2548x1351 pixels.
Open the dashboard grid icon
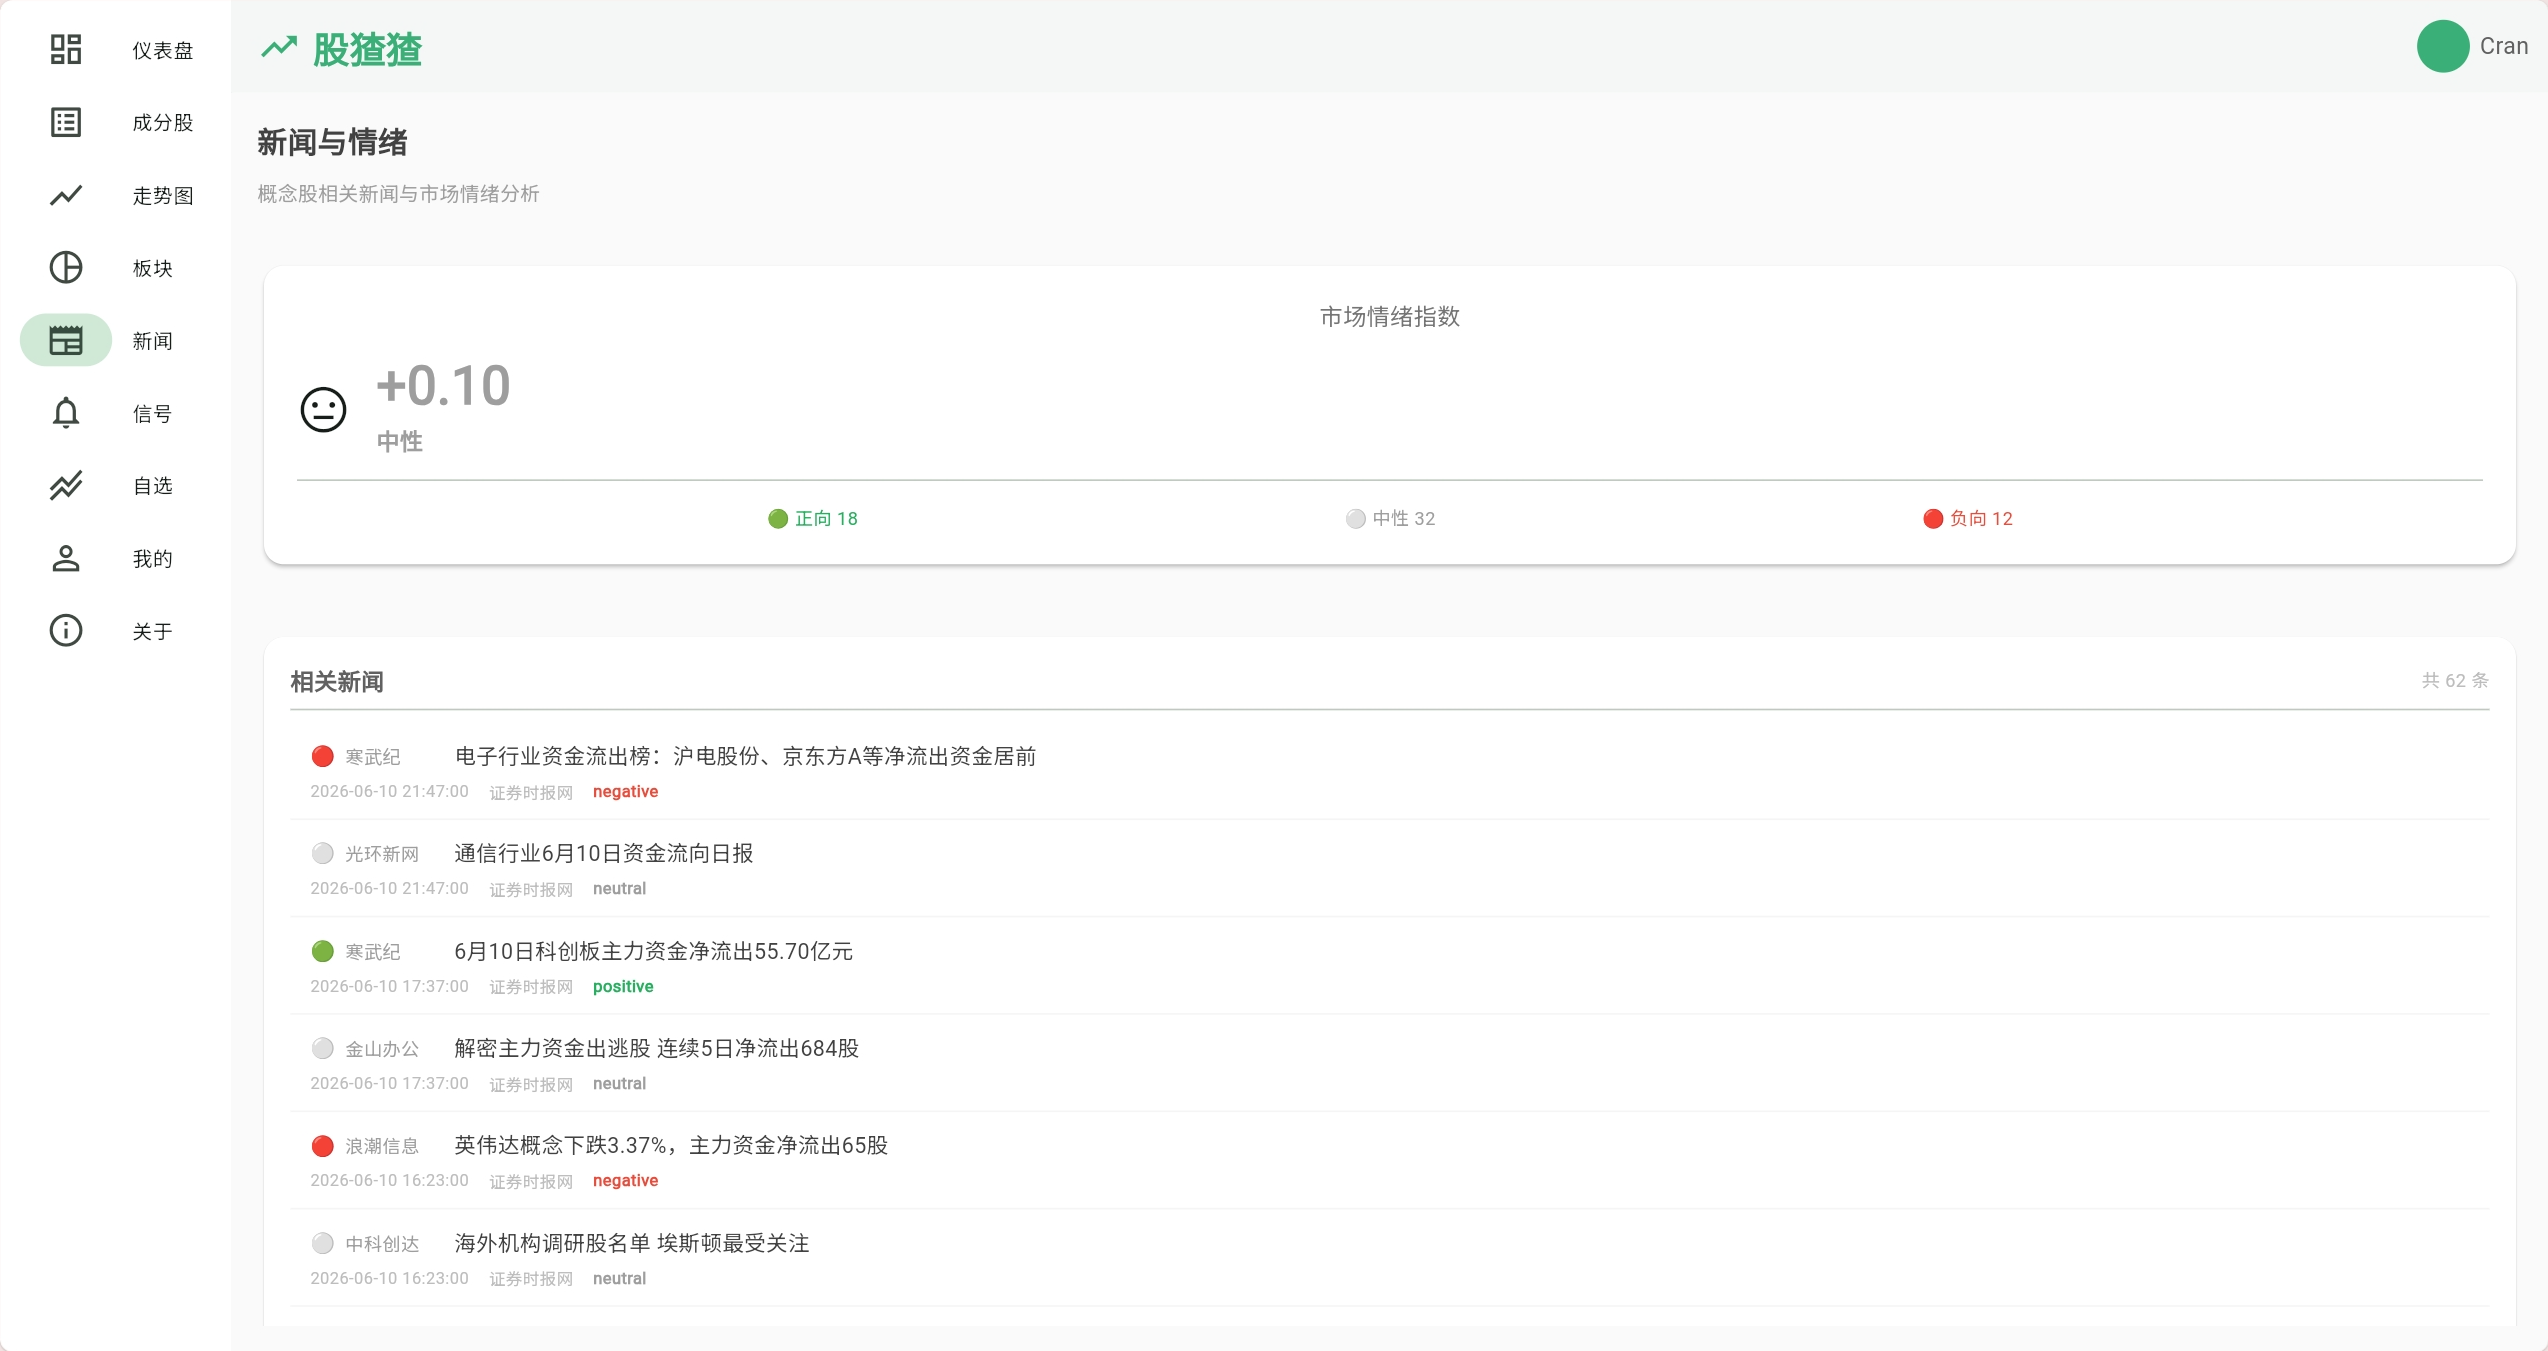click(66, 49)
